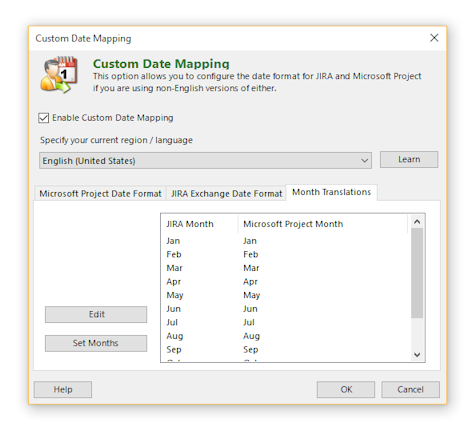
Task: Select the Mar row in JIRA Month column
Action: click(174, 268)
